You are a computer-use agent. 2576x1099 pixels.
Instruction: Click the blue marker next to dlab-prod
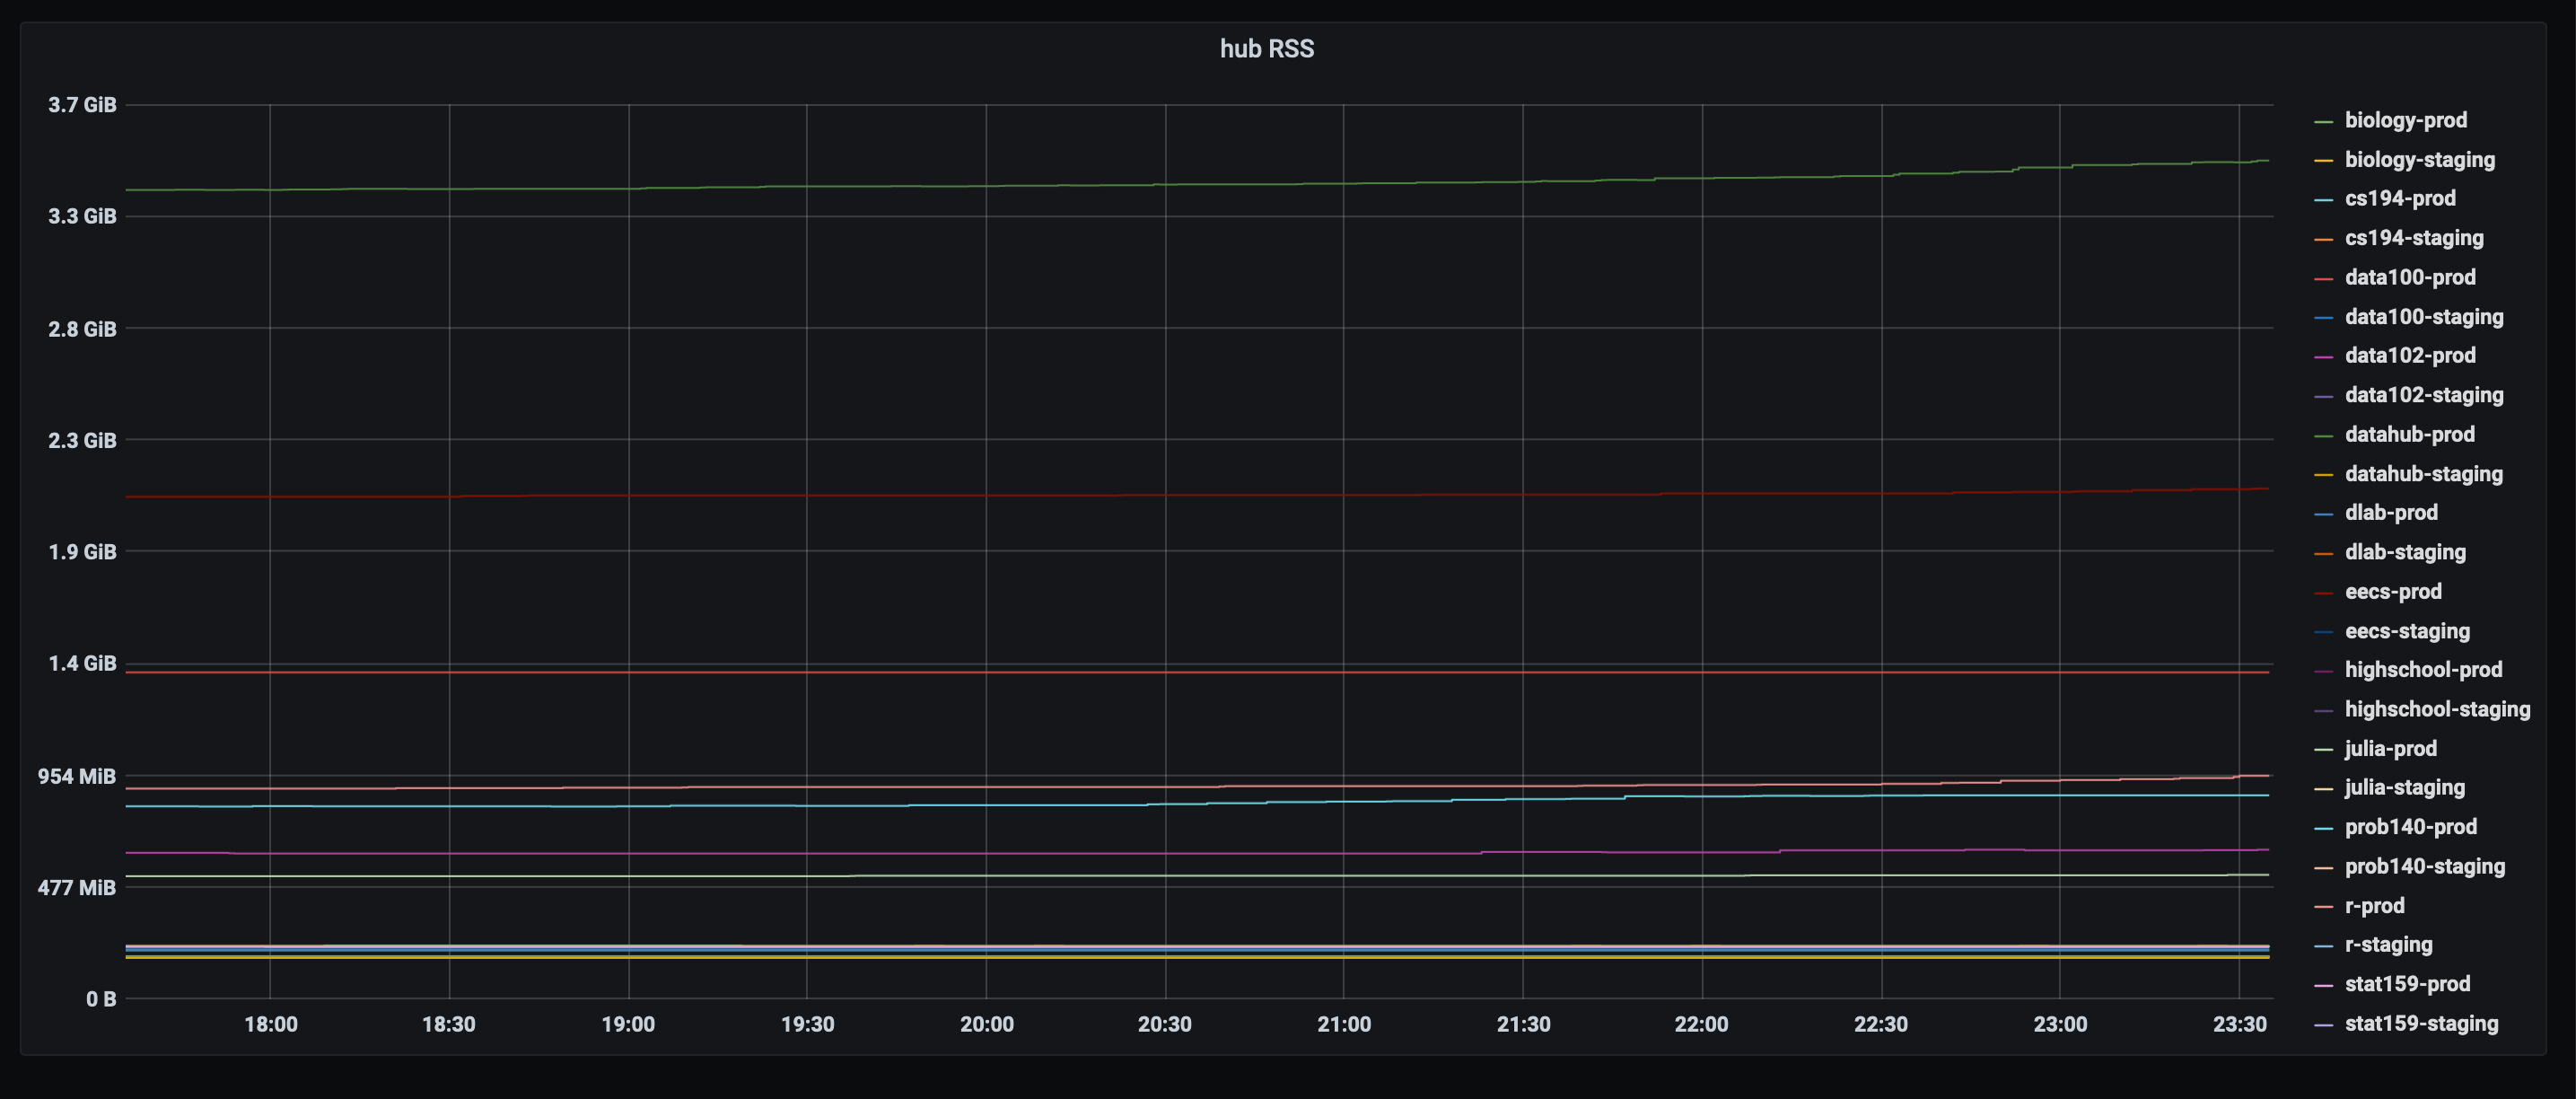(x=2325, y=512)
